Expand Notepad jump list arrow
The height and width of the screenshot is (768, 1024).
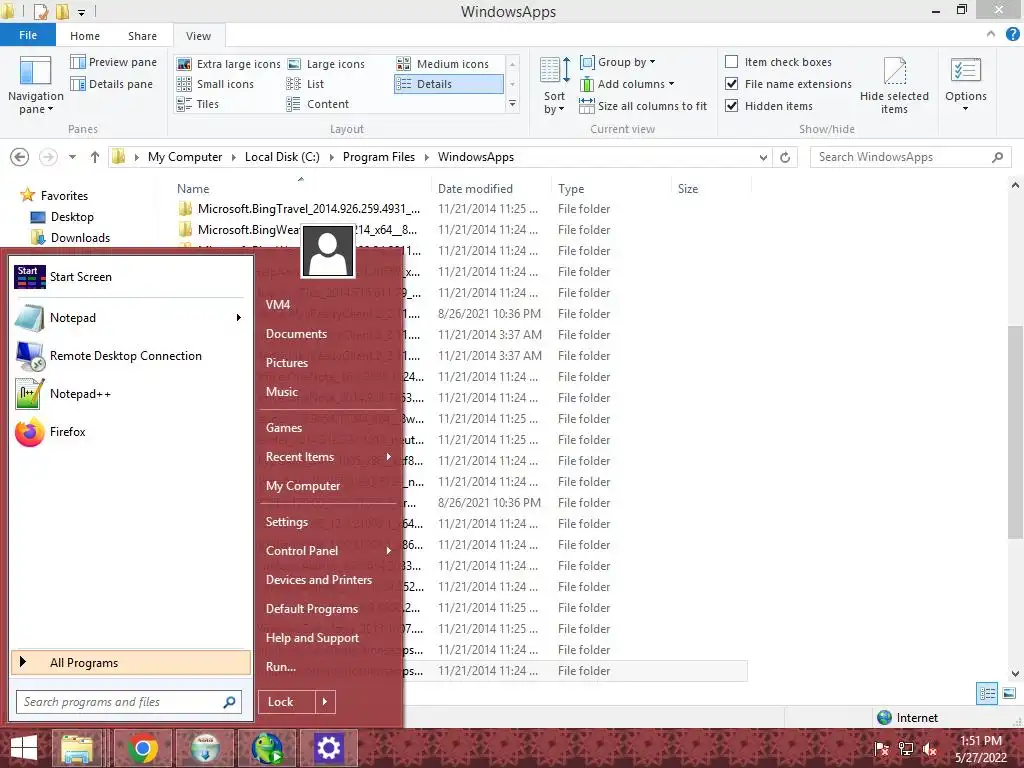pos(239,318)
